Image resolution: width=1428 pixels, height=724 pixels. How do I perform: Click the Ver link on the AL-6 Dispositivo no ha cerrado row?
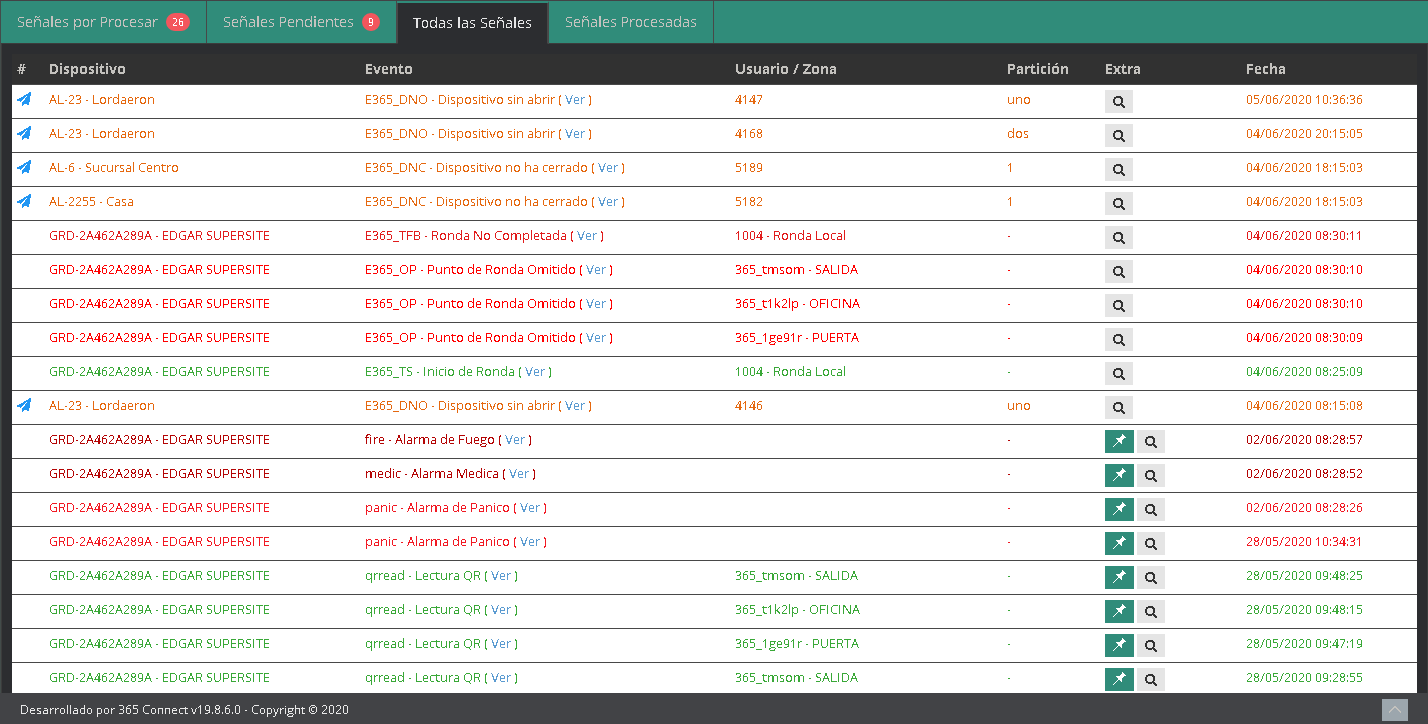coord(608,168)
